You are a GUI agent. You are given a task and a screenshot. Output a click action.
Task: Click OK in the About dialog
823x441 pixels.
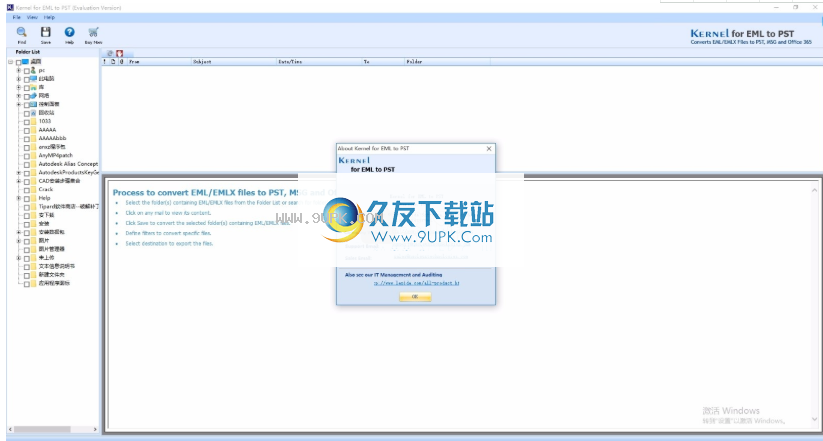[415, 297]
